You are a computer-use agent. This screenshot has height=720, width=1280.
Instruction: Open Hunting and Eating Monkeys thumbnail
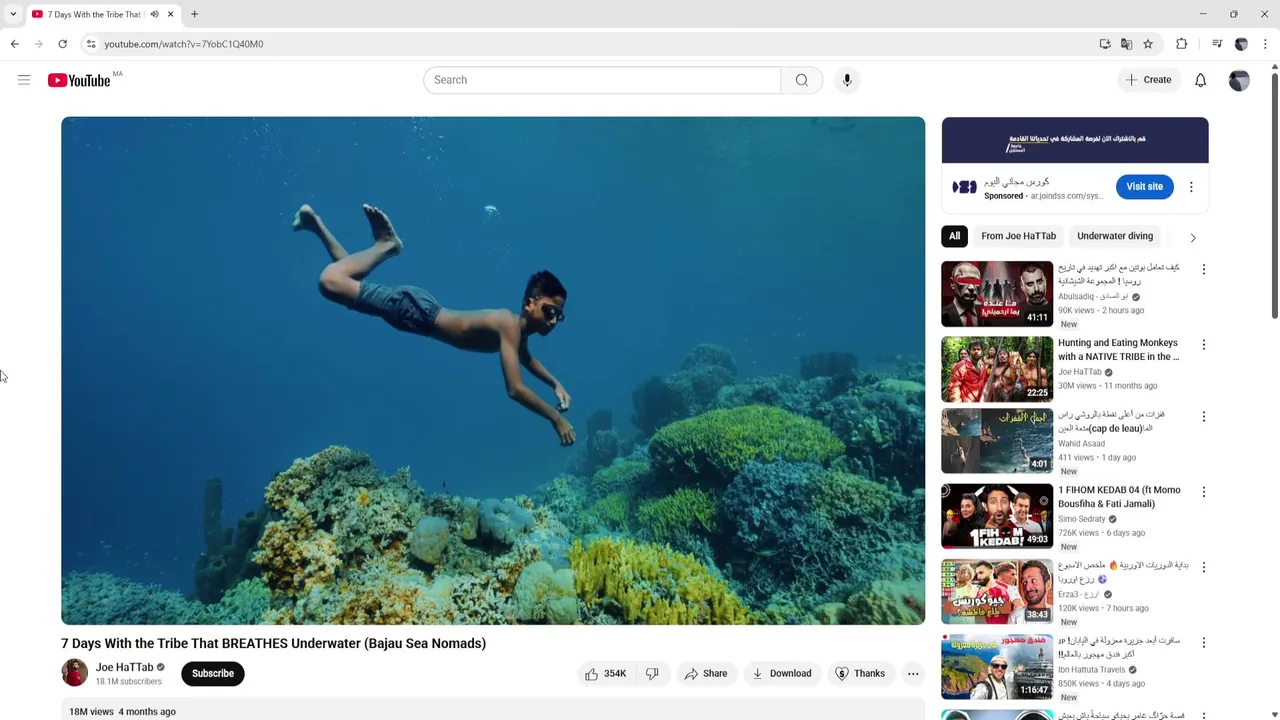[x=997, y=369]
